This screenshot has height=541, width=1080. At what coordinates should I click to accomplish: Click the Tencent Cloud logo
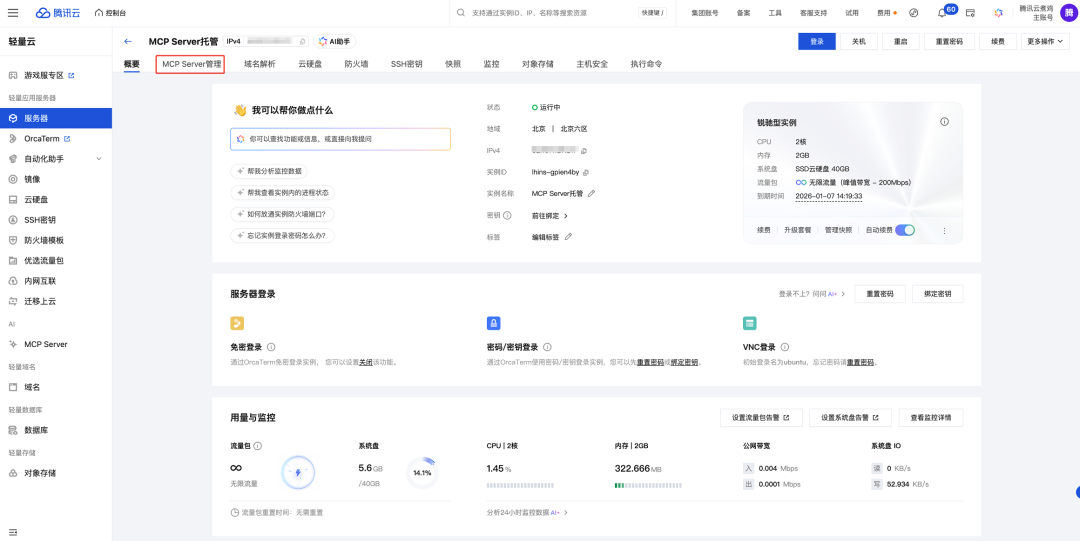pos(57,12)
